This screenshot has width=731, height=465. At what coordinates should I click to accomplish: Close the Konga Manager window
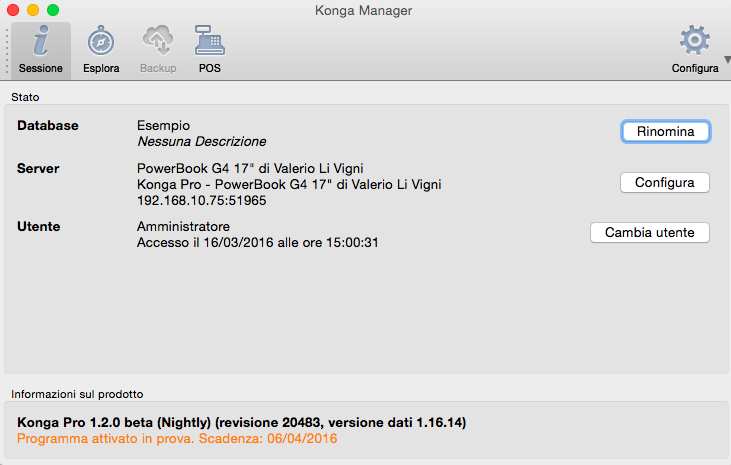pyautogui.click(x=13, y=10)
